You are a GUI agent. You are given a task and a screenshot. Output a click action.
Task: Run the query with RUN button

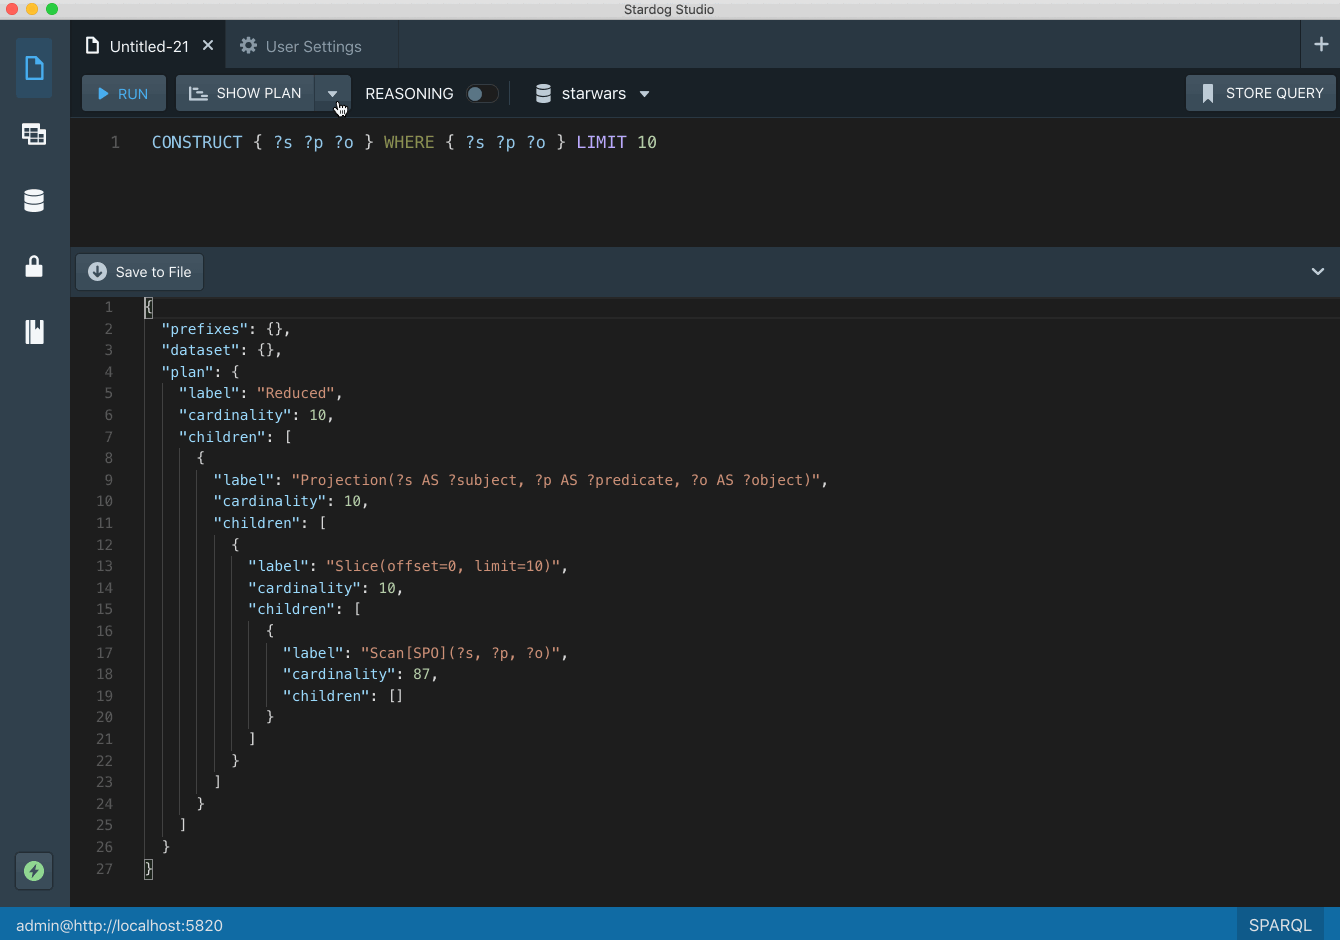123,94
